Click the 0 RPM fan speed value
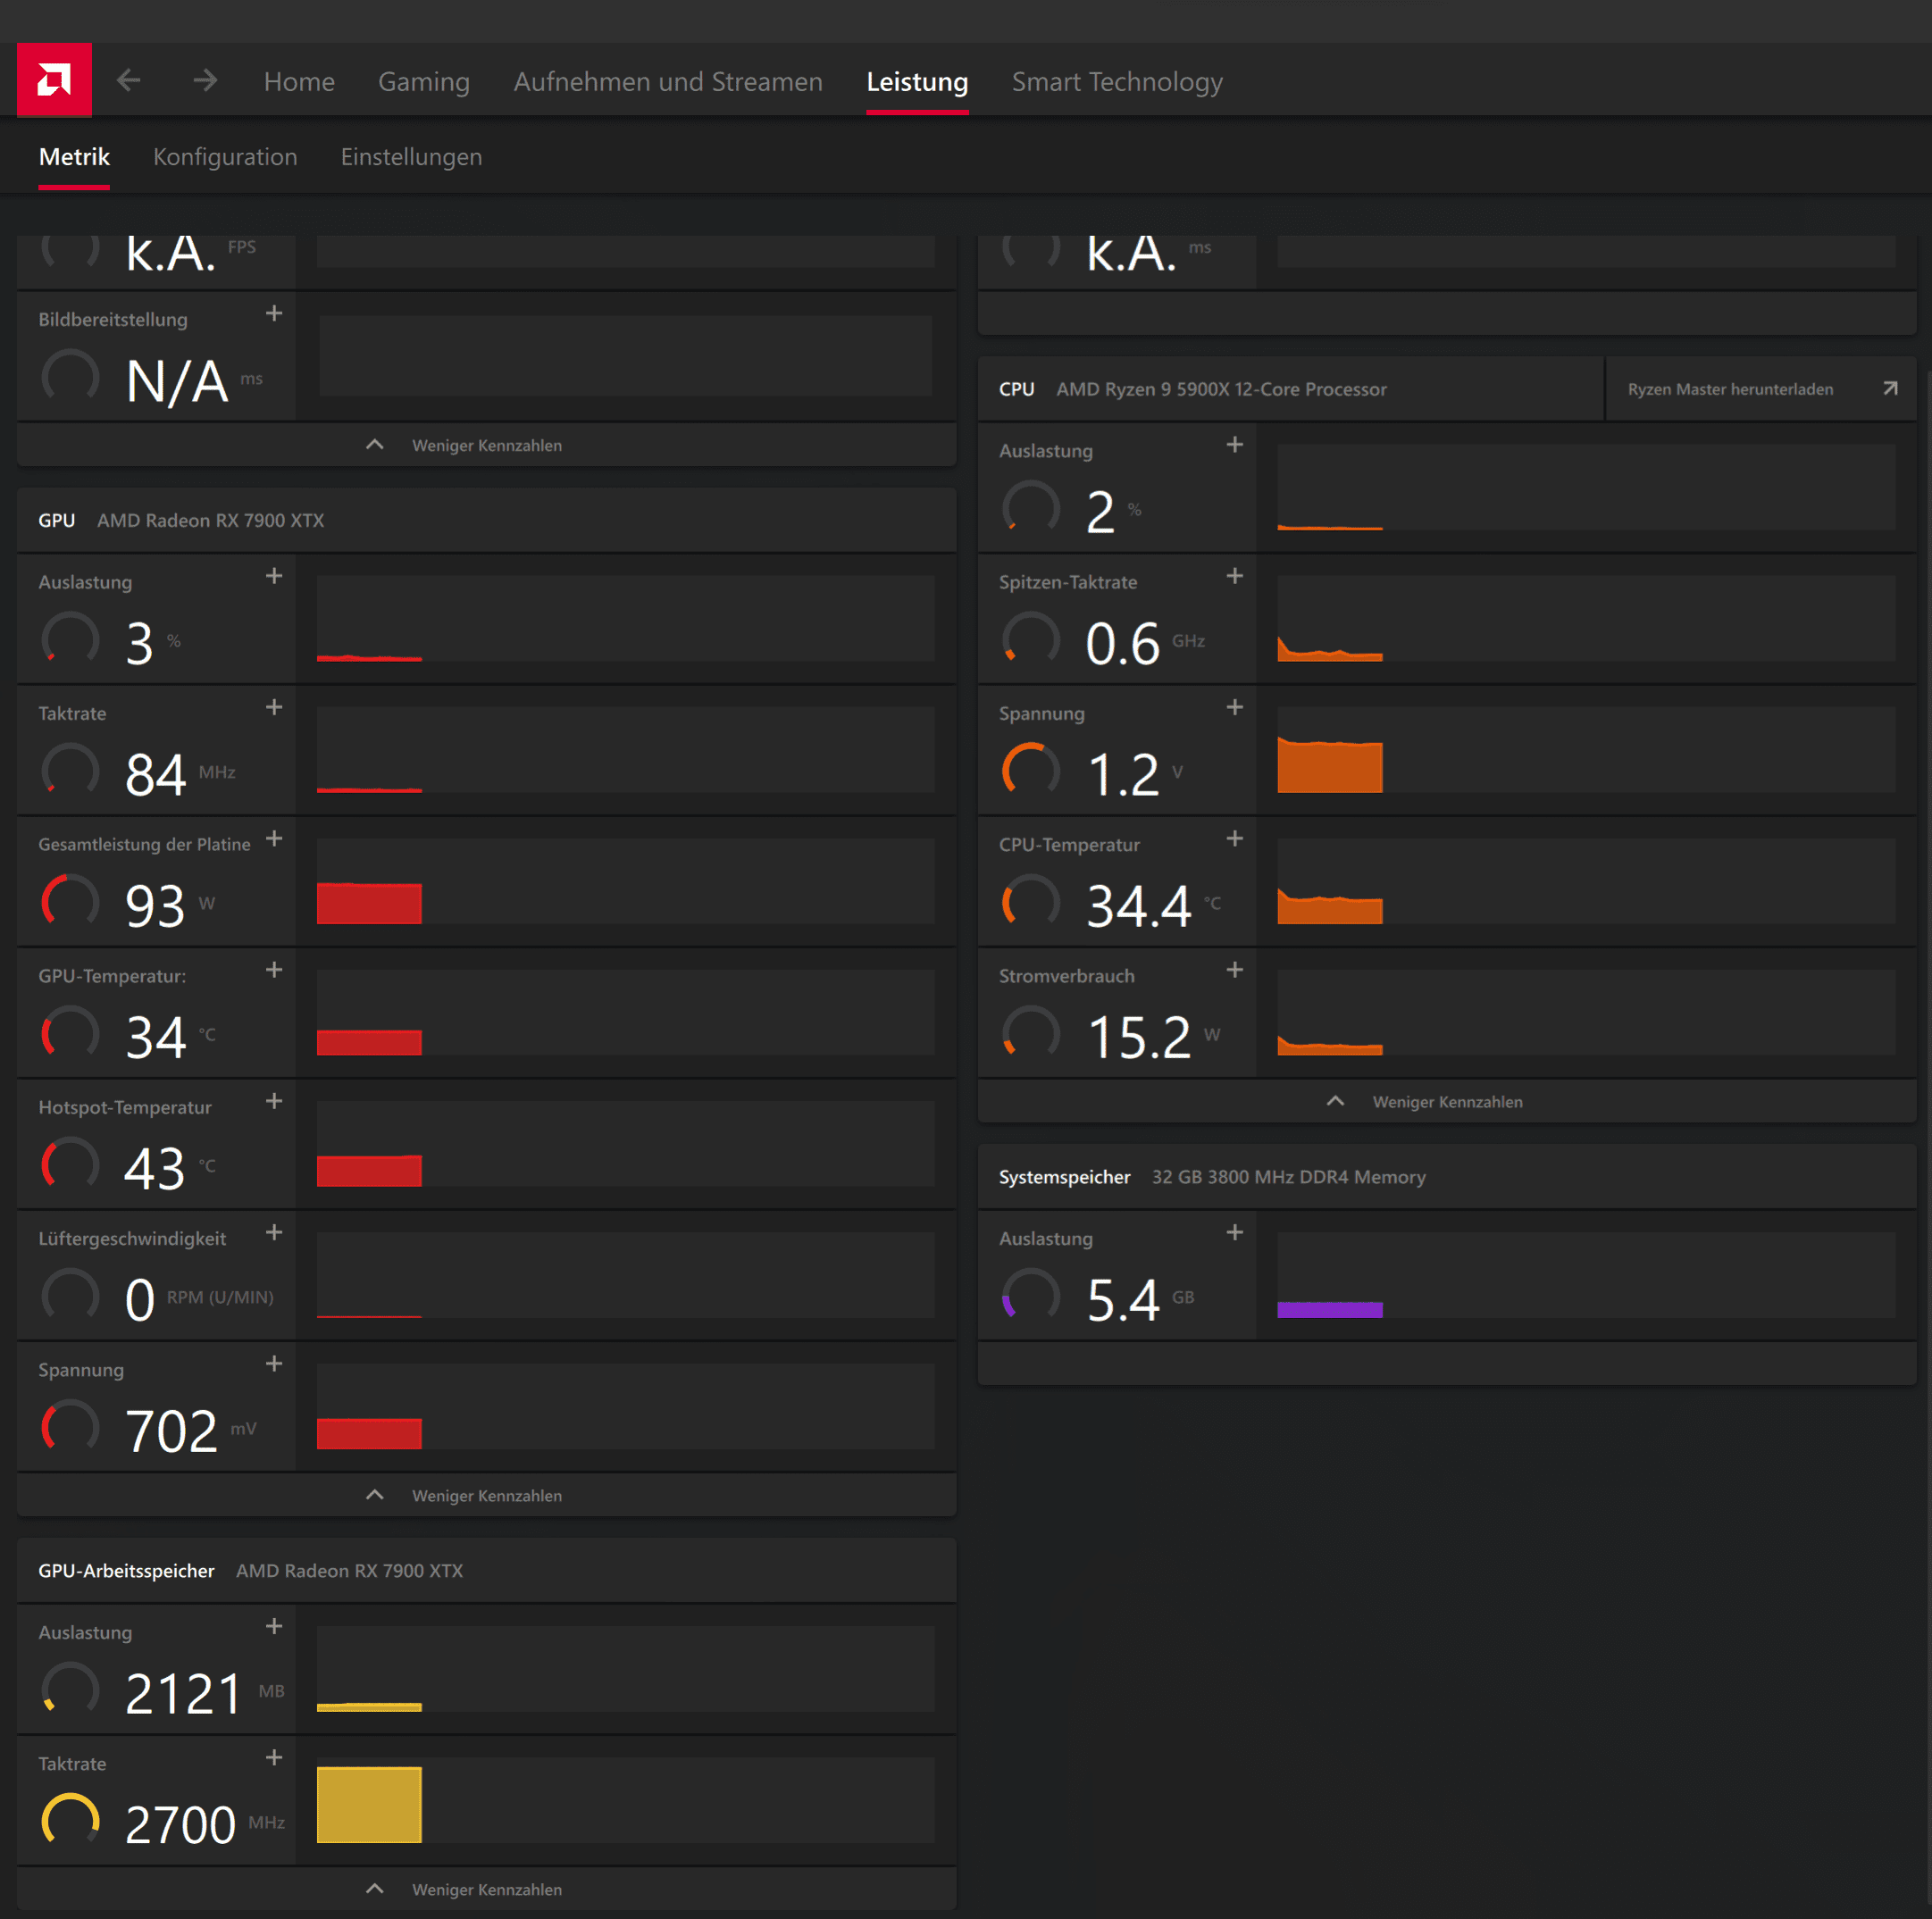The width and height of the screenshot is (1932, 1919). [140, 1300]
